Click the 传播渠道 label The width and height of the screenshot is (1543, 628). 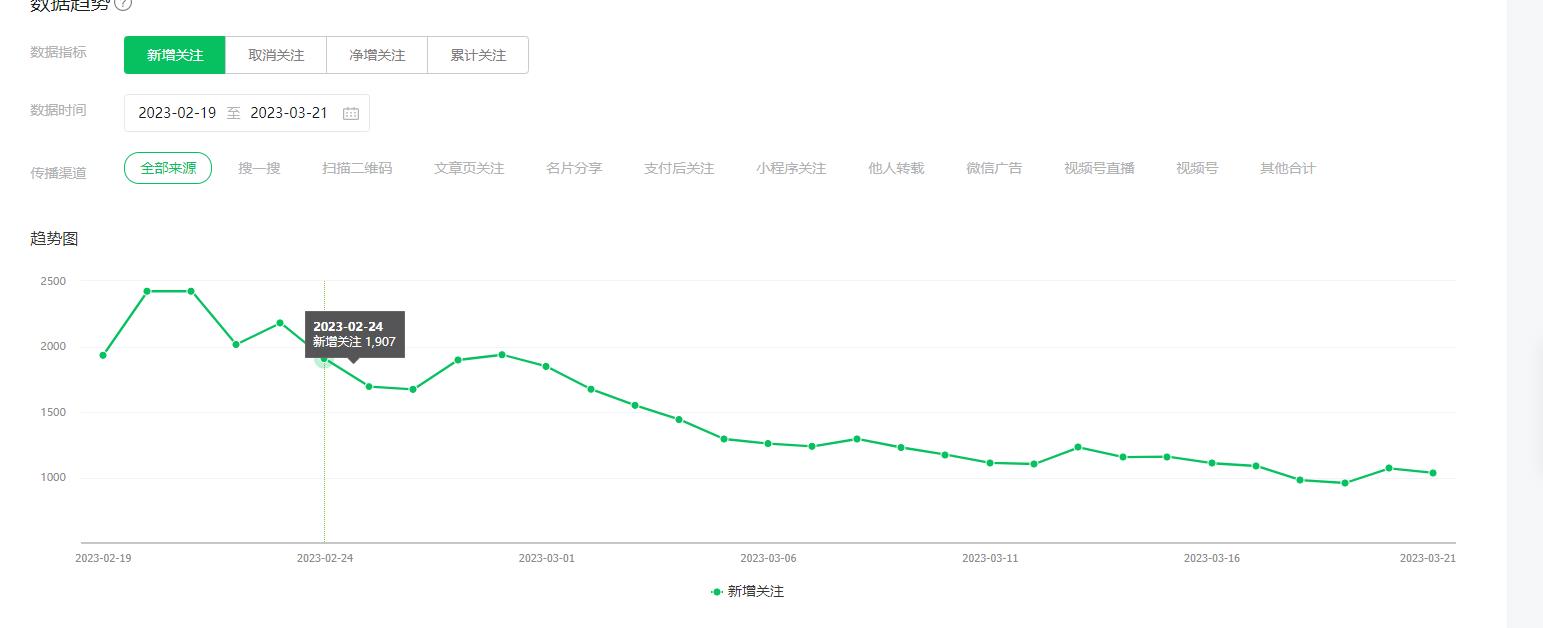click(x=58, y=173)
